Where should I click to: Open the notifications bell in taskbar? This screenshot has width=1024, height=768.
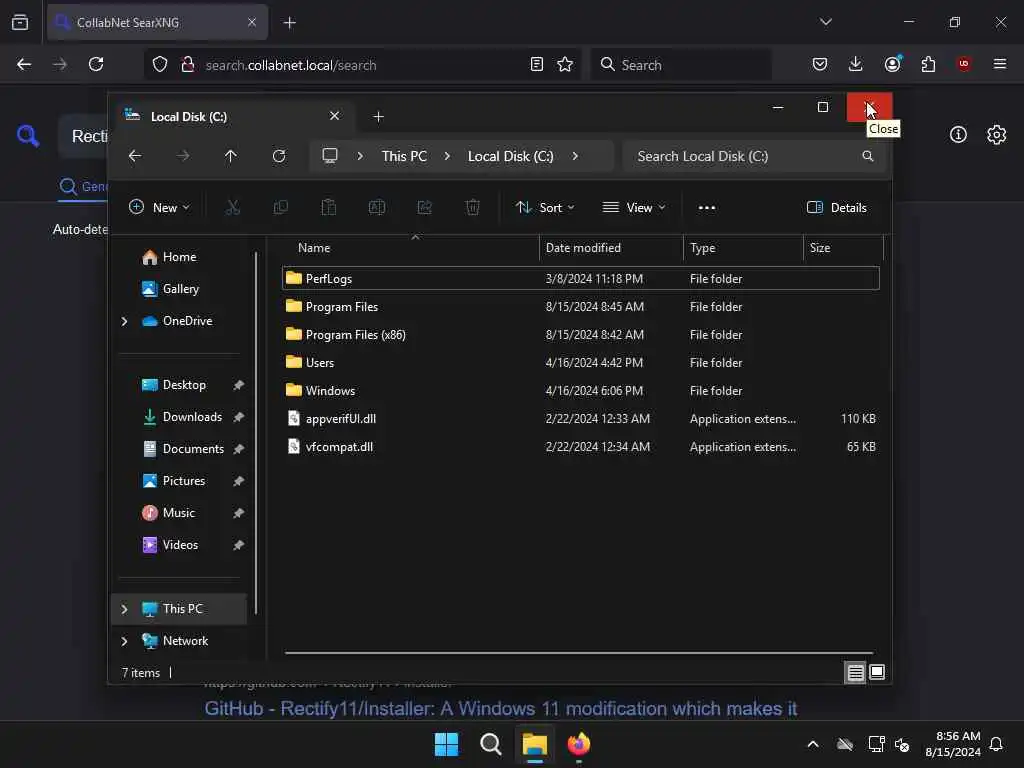[997, 744]
